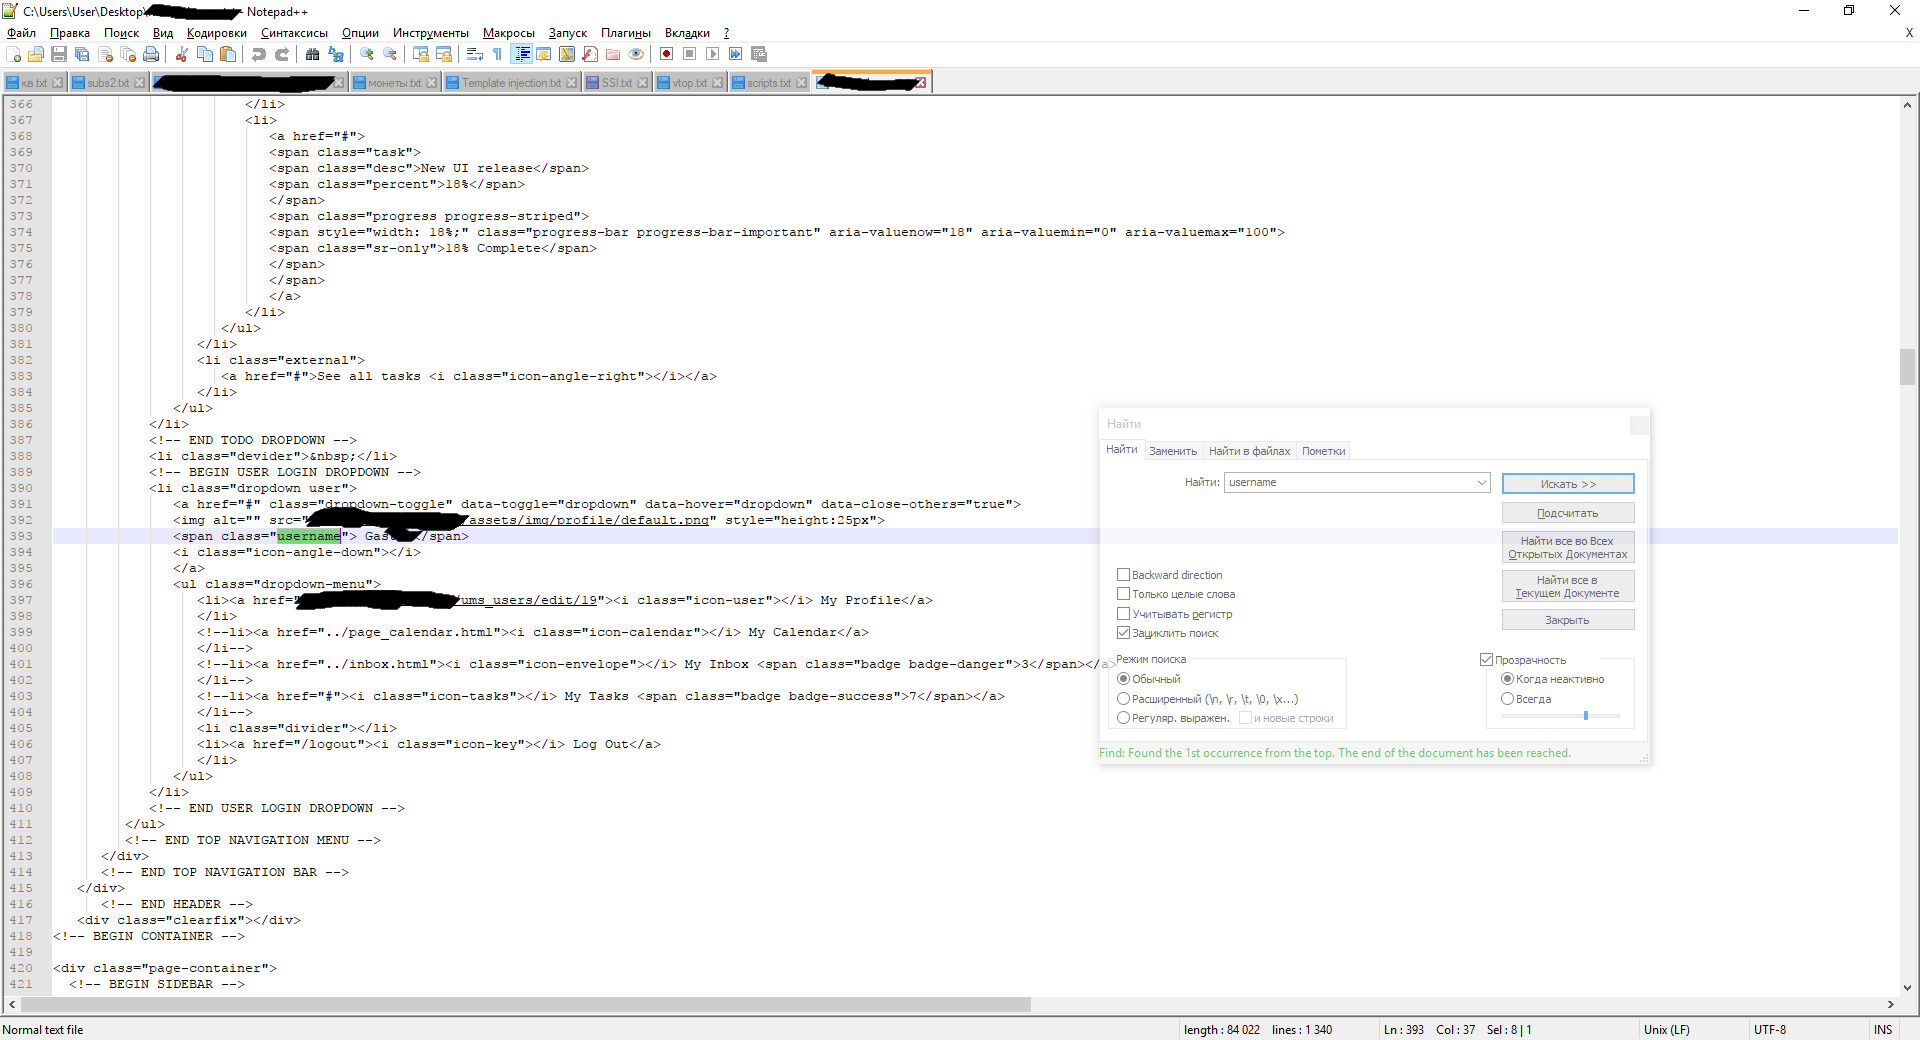Viewport: 1920px width, 1040px height.
Task: Click 'Найти все во Всех Открытых Документах'
Action: click(1568, 548)
